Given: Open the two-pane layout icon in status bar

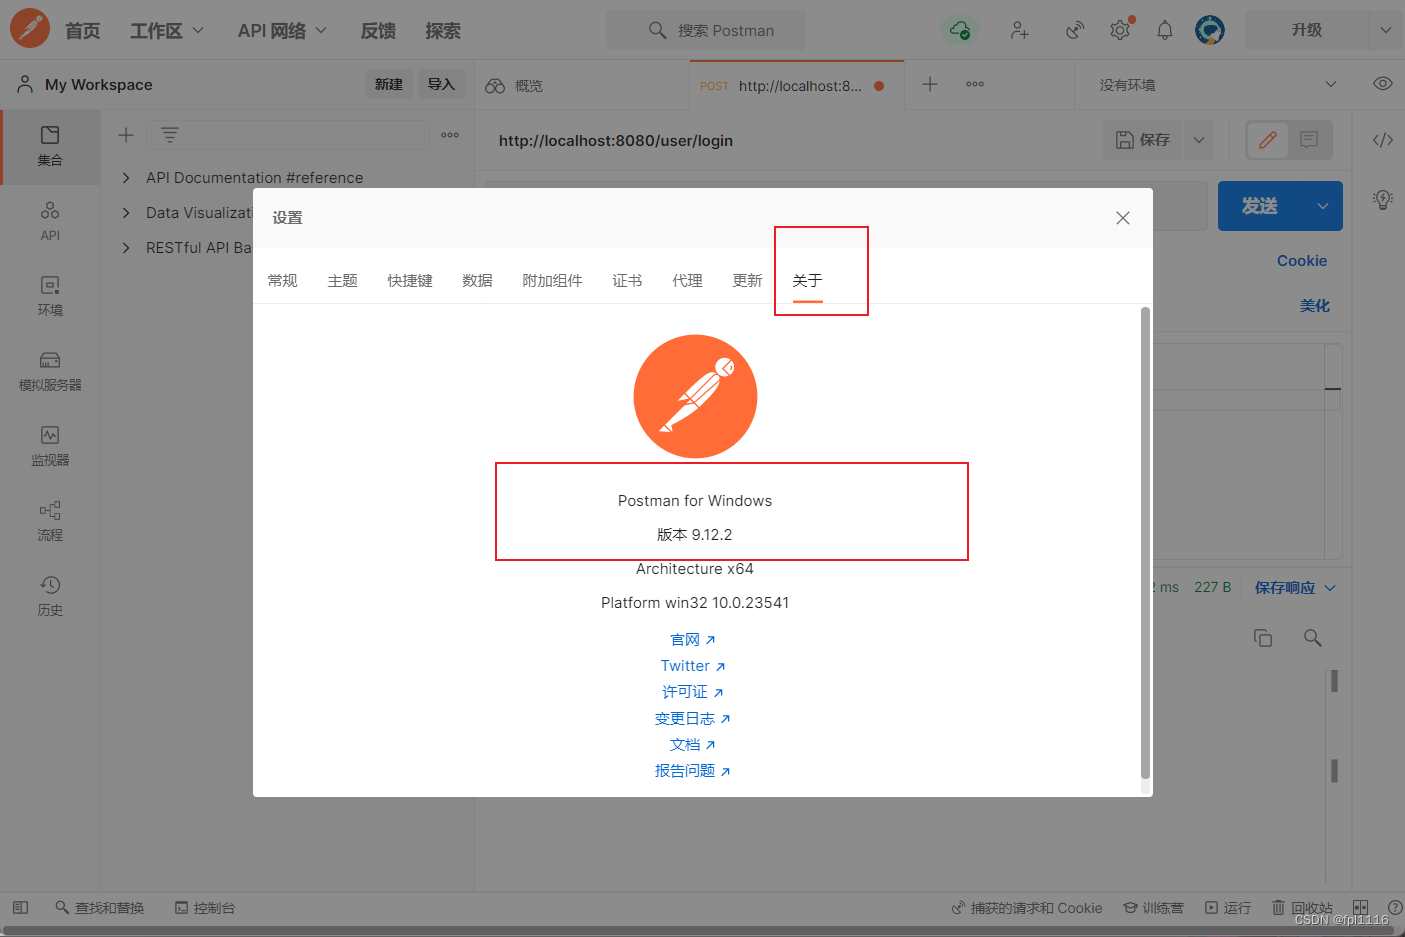Looking at the screenshot, I should point(1360,908).
